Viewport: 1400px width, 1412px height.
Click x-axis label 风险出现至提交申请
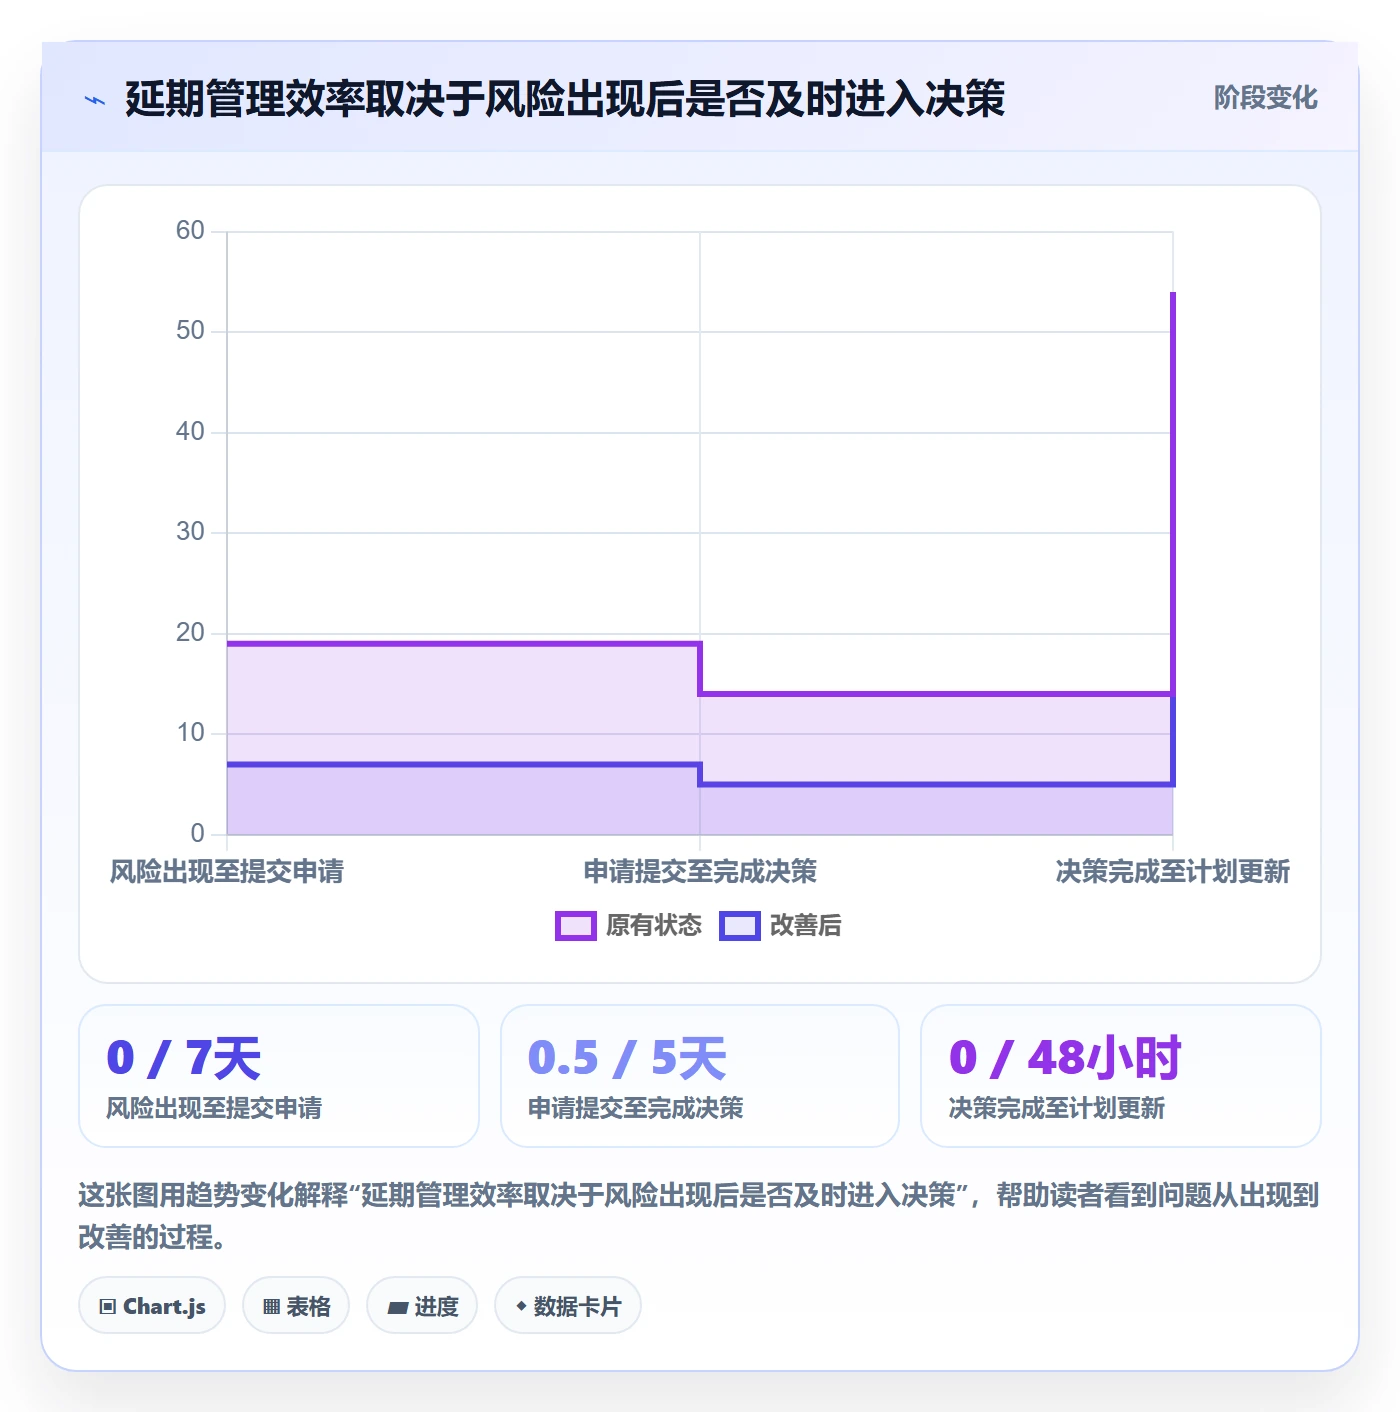tap(227, 872)
